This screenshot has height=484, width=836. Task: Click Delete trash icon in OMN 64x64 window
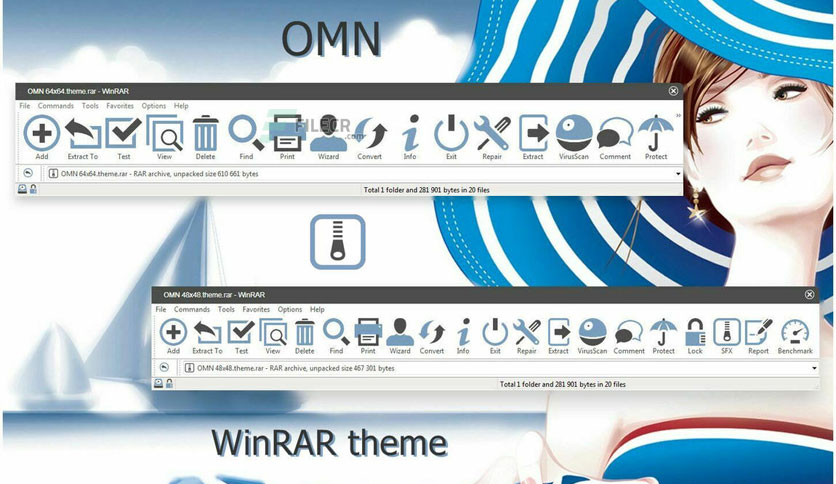(205, 133)
